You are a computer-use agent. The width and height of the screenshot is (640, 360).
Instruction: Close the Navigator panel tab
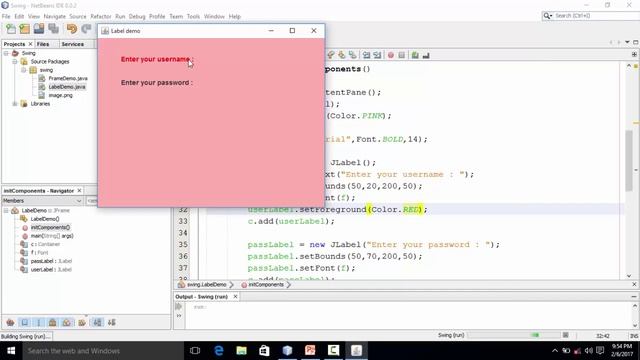[80, 191]
